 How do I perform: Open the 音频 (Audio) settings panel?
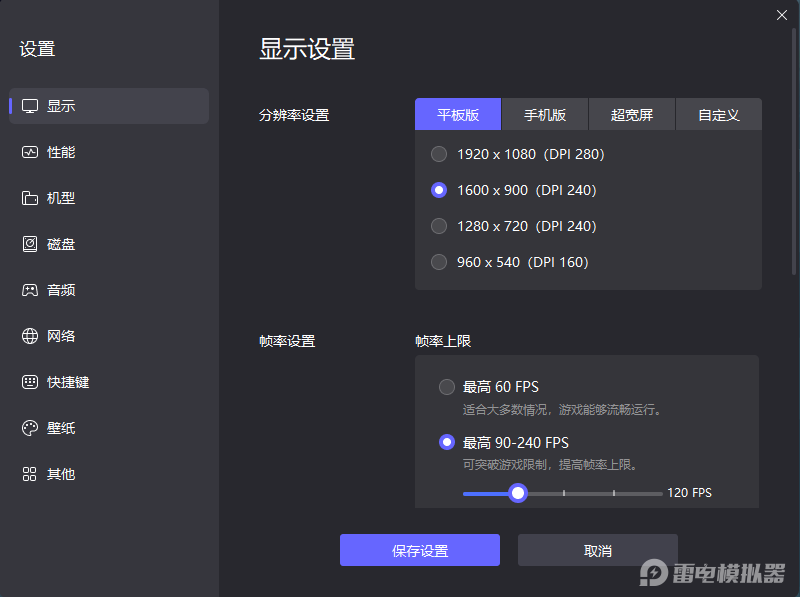pos(60,290)
